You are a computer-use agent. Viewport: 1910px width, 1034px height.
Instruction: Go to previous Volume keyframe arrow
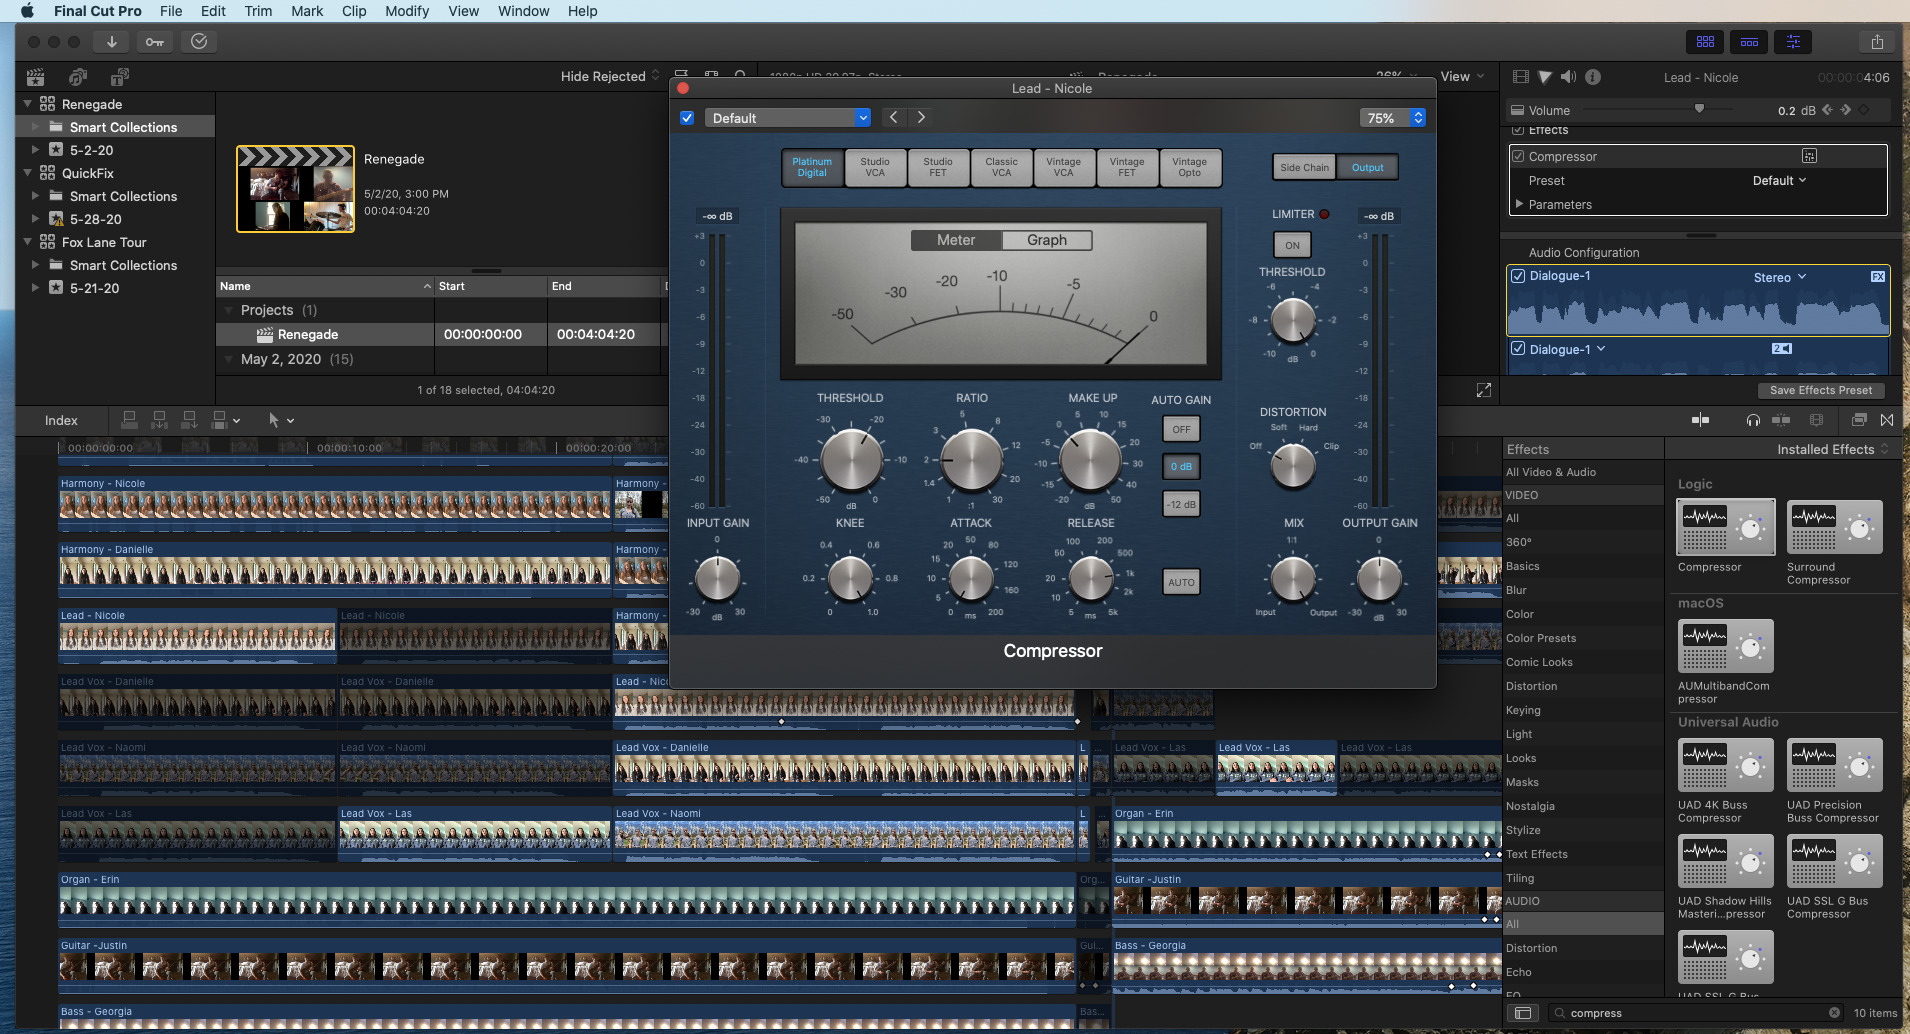[x=1828, y=110]
